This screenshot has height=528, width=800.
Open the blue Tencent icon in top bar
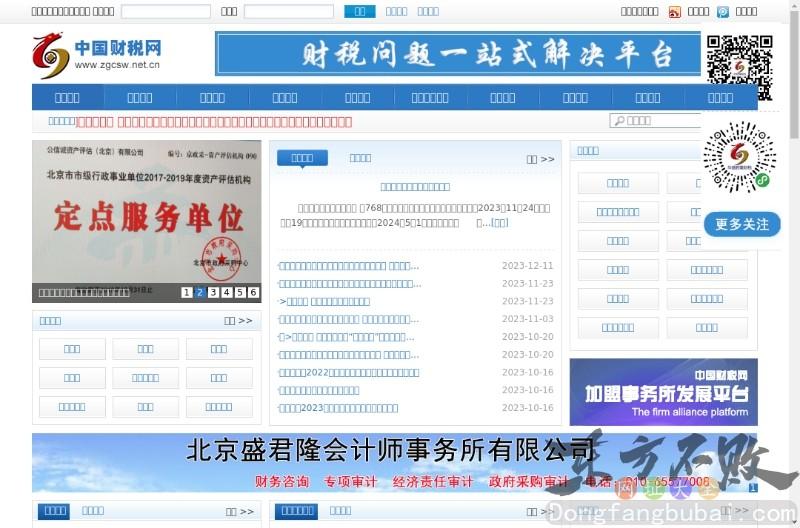pyautogui.click(x=722, y=12)
